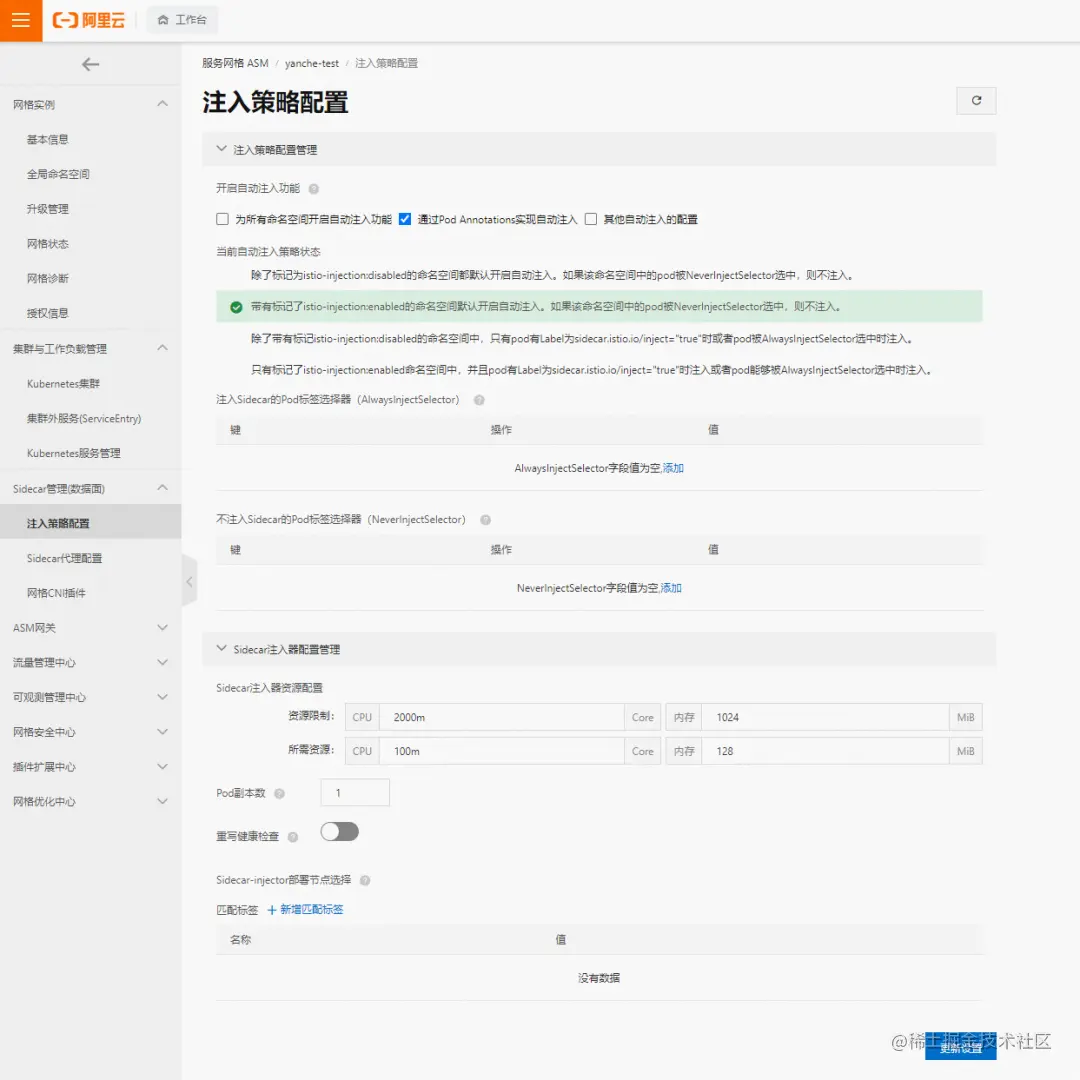Image resolution: width=1080 pixels, height=1080 pixels.
Task: Select policy text starting 只有标记了istio-injection:enabled
Action: [592, 371]
